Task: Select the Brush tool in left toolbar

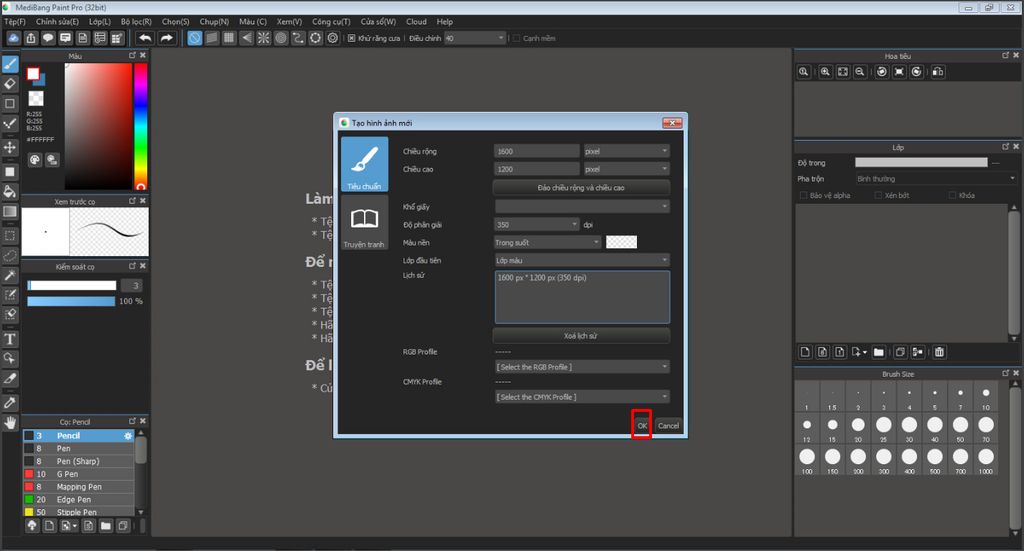Action: pyautogui.click(x=10, y=64)
